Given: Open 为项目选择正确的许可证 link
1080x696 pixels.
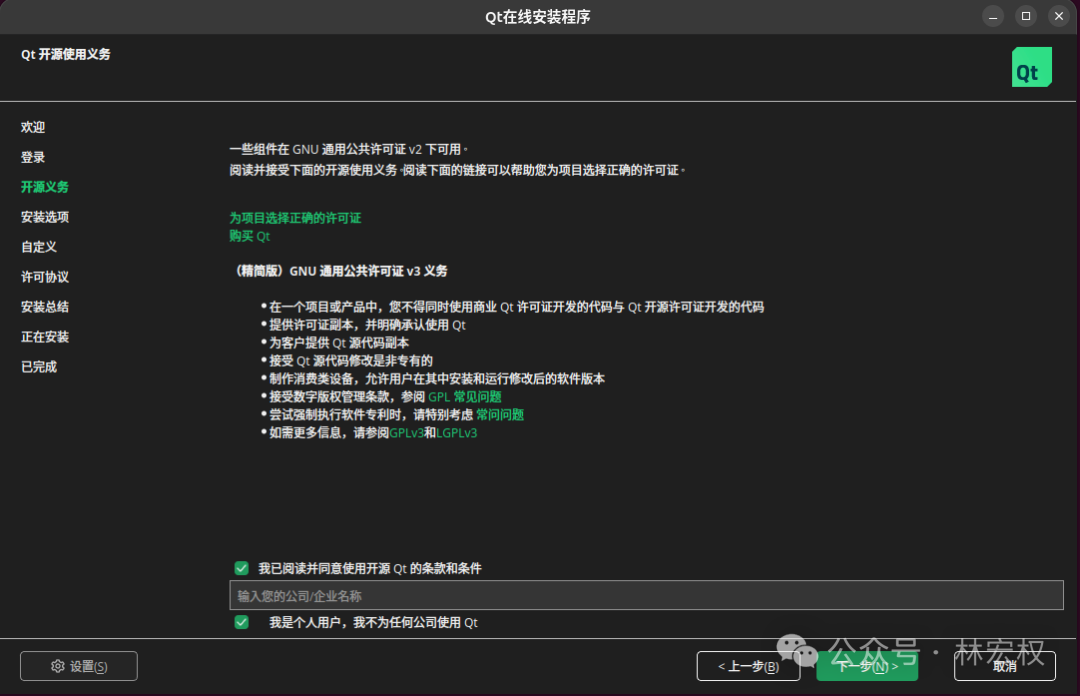Looking at the screenshot, I should point(295,218).
